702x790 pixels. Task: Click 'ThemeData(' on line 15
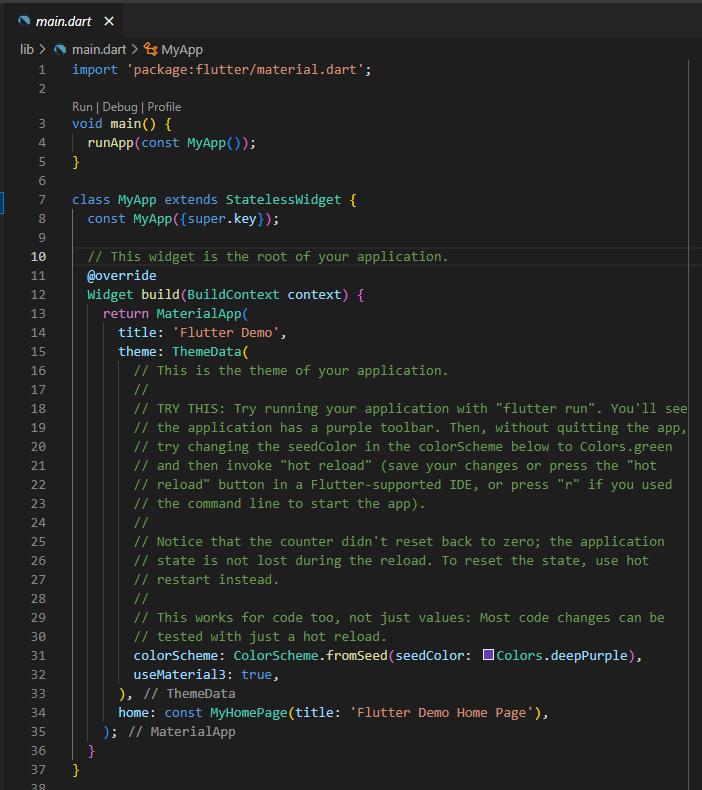210,352
